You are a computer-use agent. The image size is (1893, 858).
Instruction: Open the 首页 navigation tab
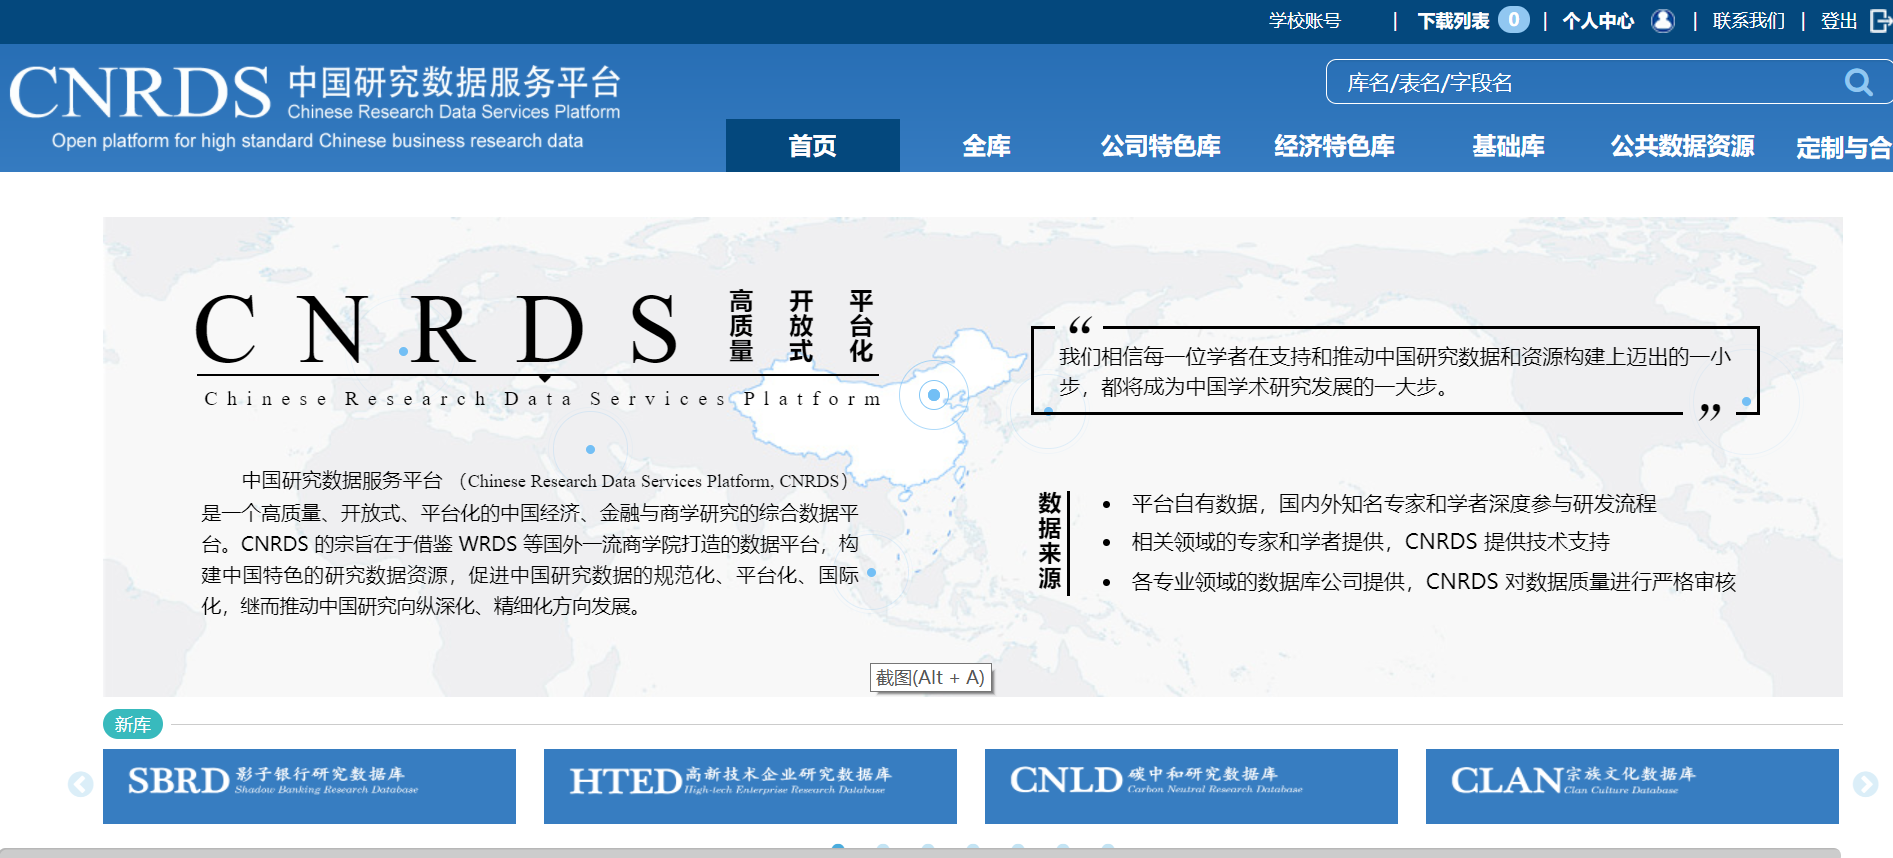(x=812, y=146)
